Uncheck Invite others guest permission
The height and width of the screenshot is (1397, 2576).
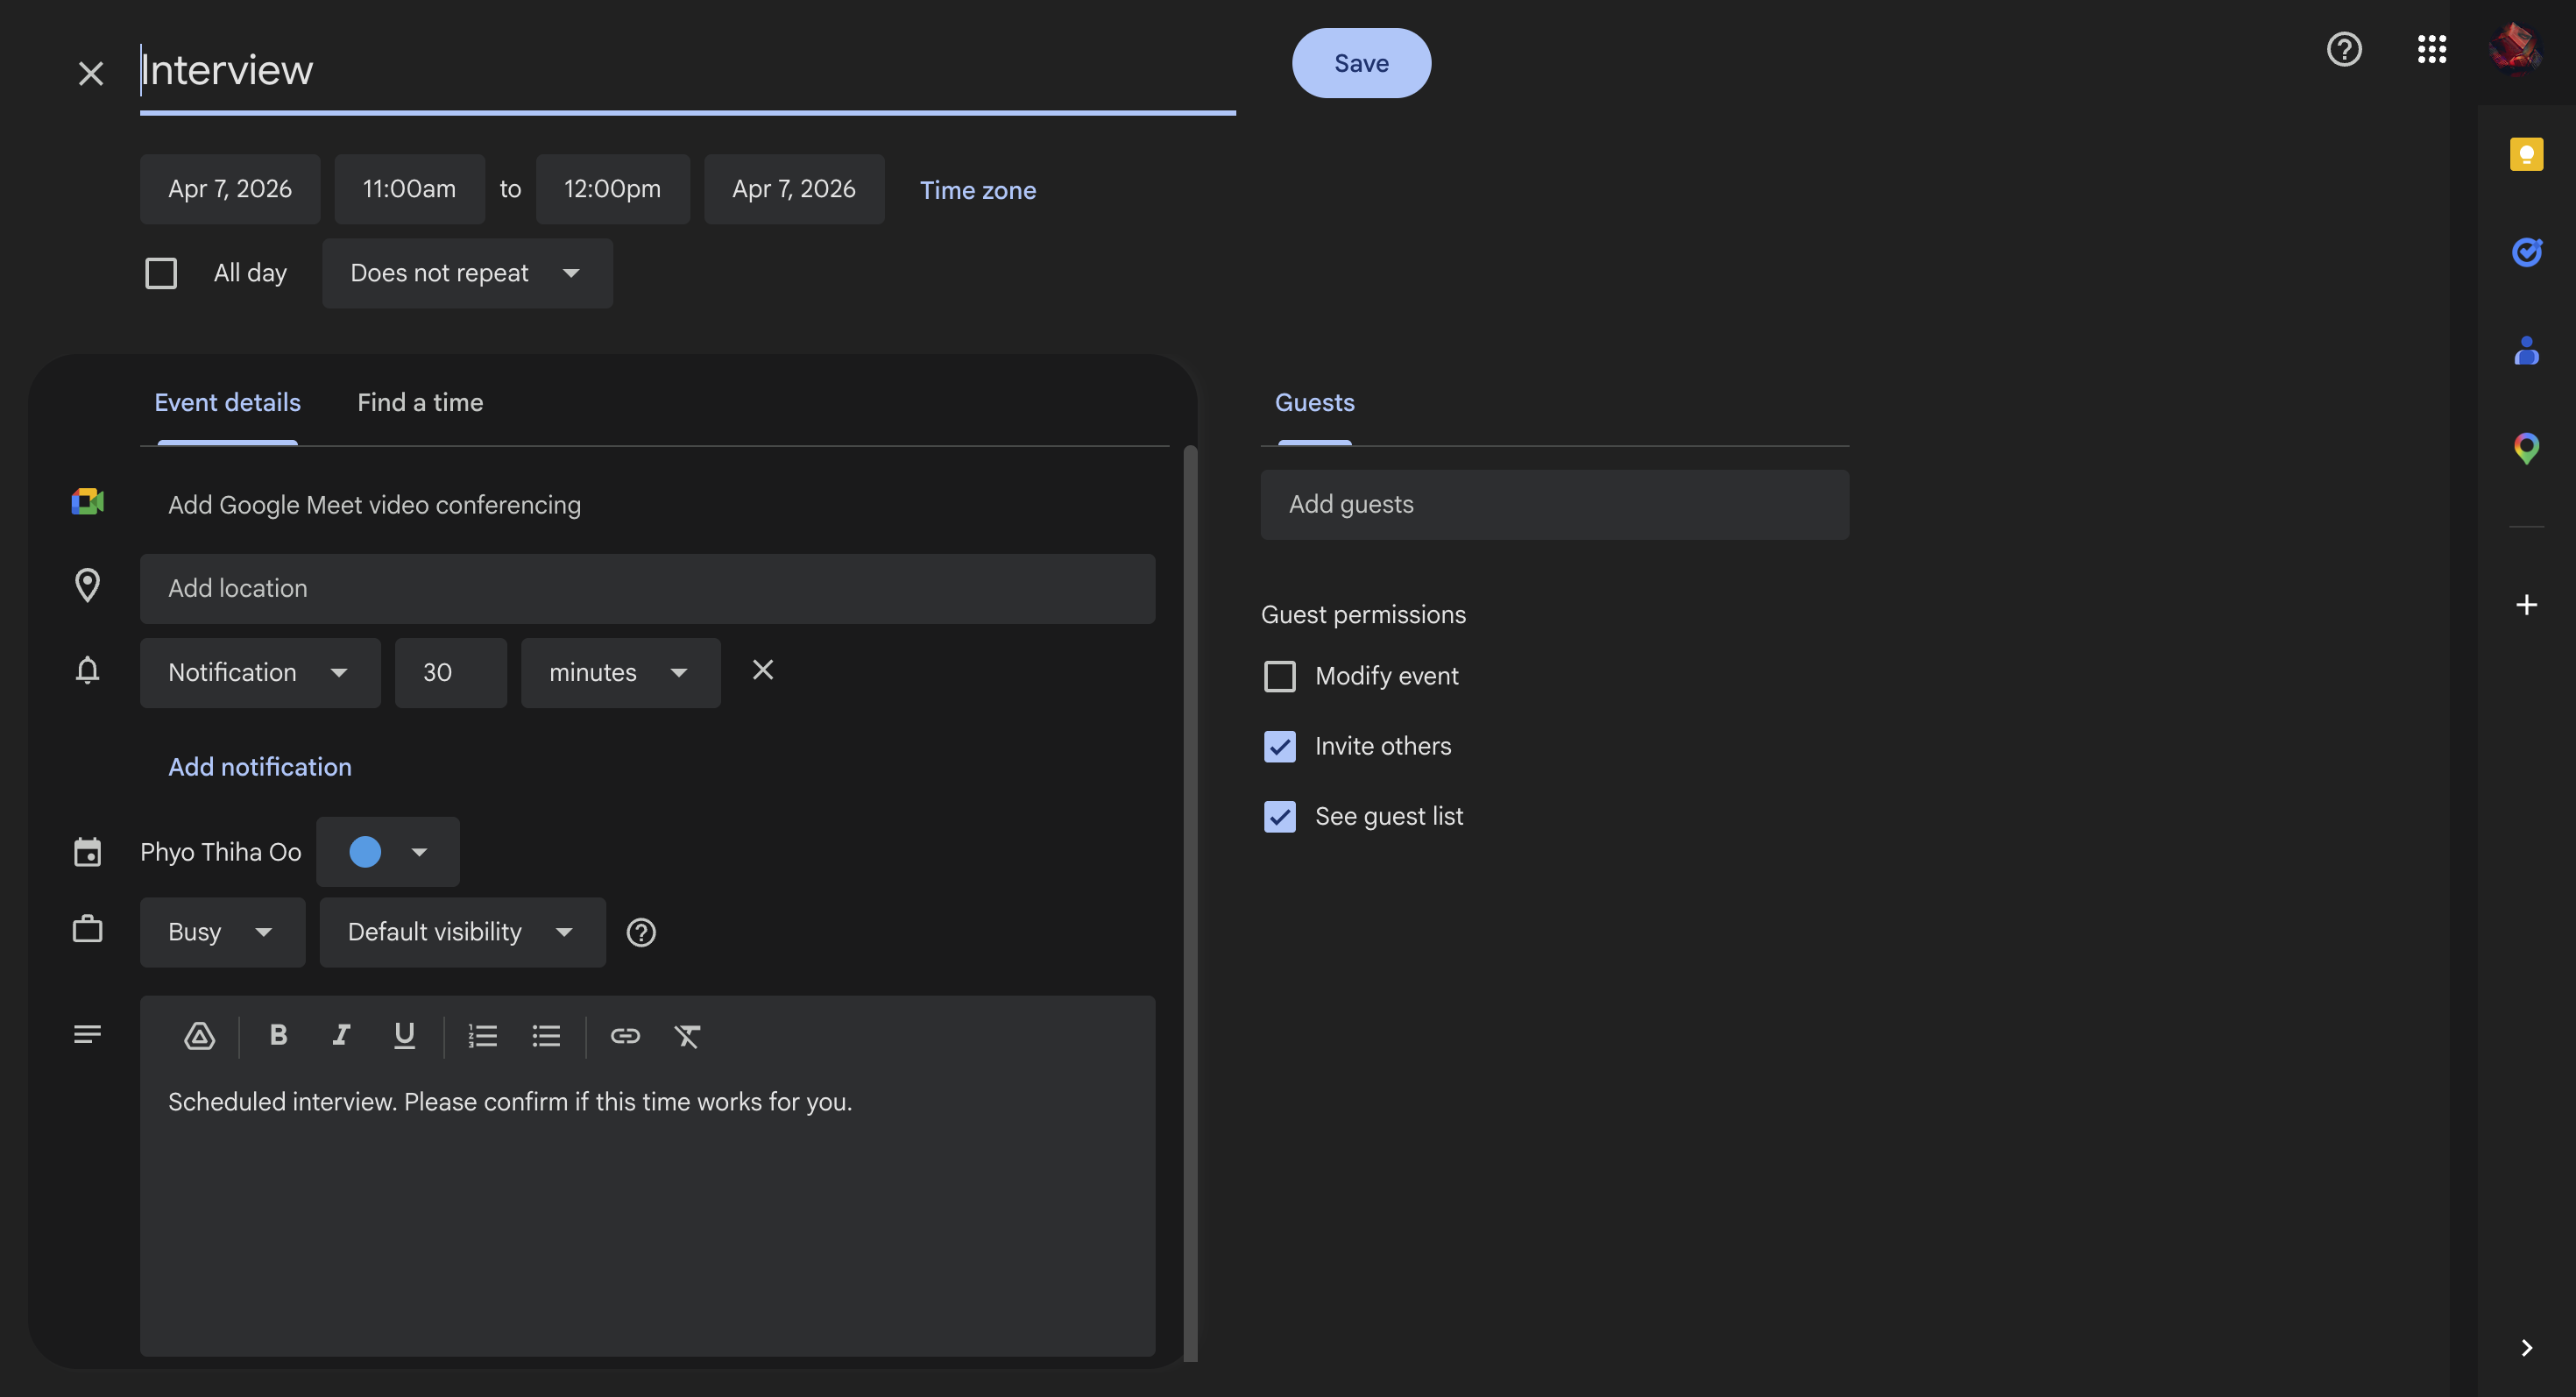point(1279,747)
